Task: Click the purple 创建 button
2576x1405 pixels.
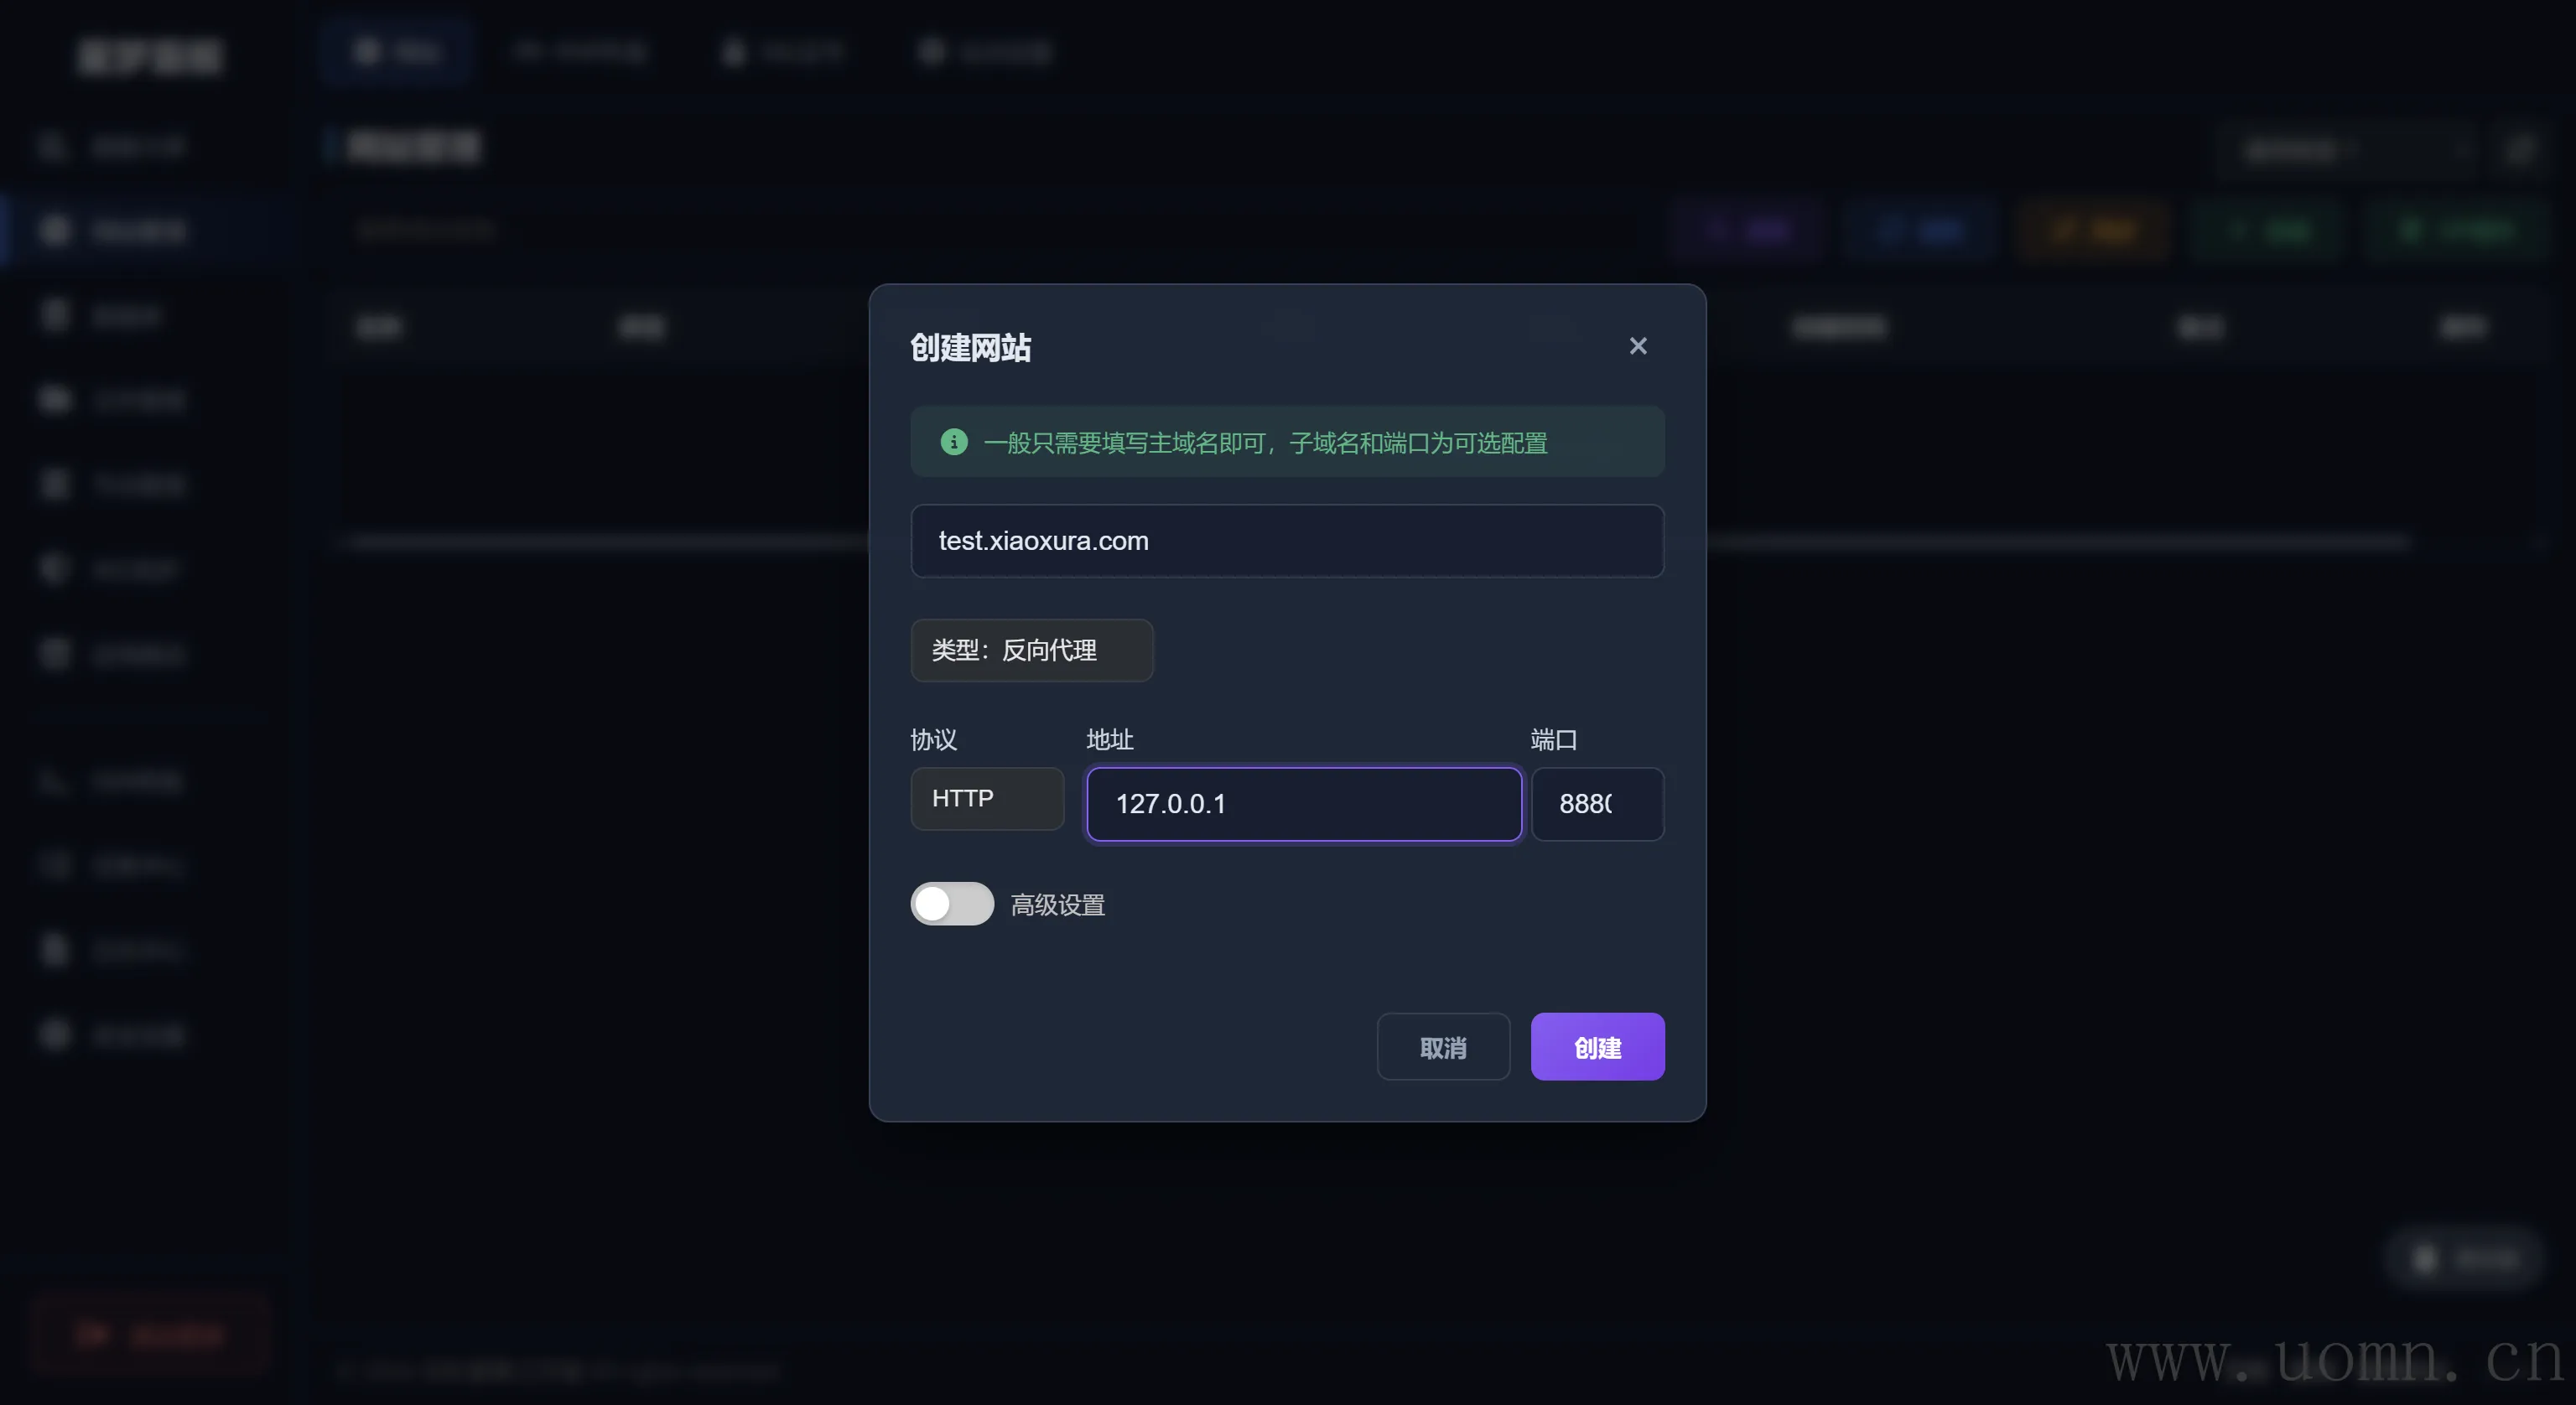Action: 1596,1047
